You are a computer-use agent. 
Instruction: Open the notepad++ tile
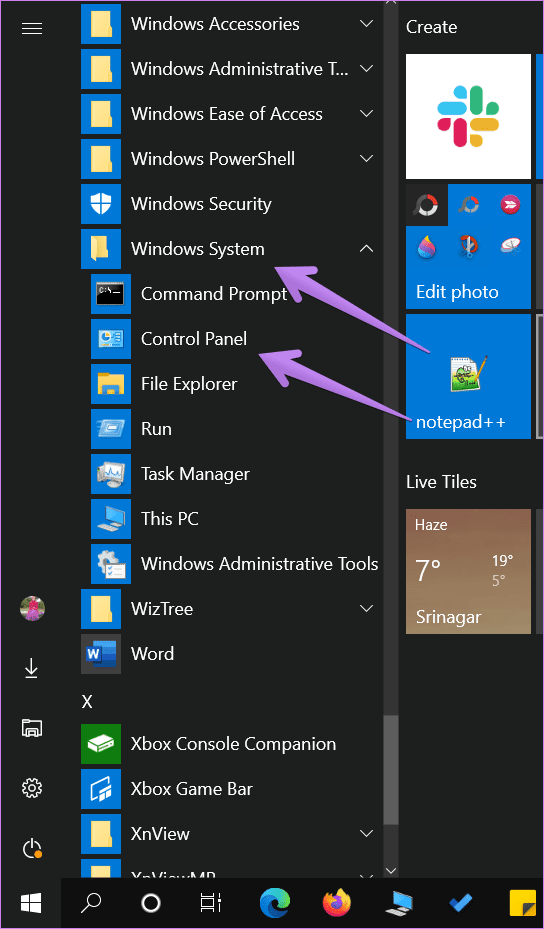coord(468,376)
